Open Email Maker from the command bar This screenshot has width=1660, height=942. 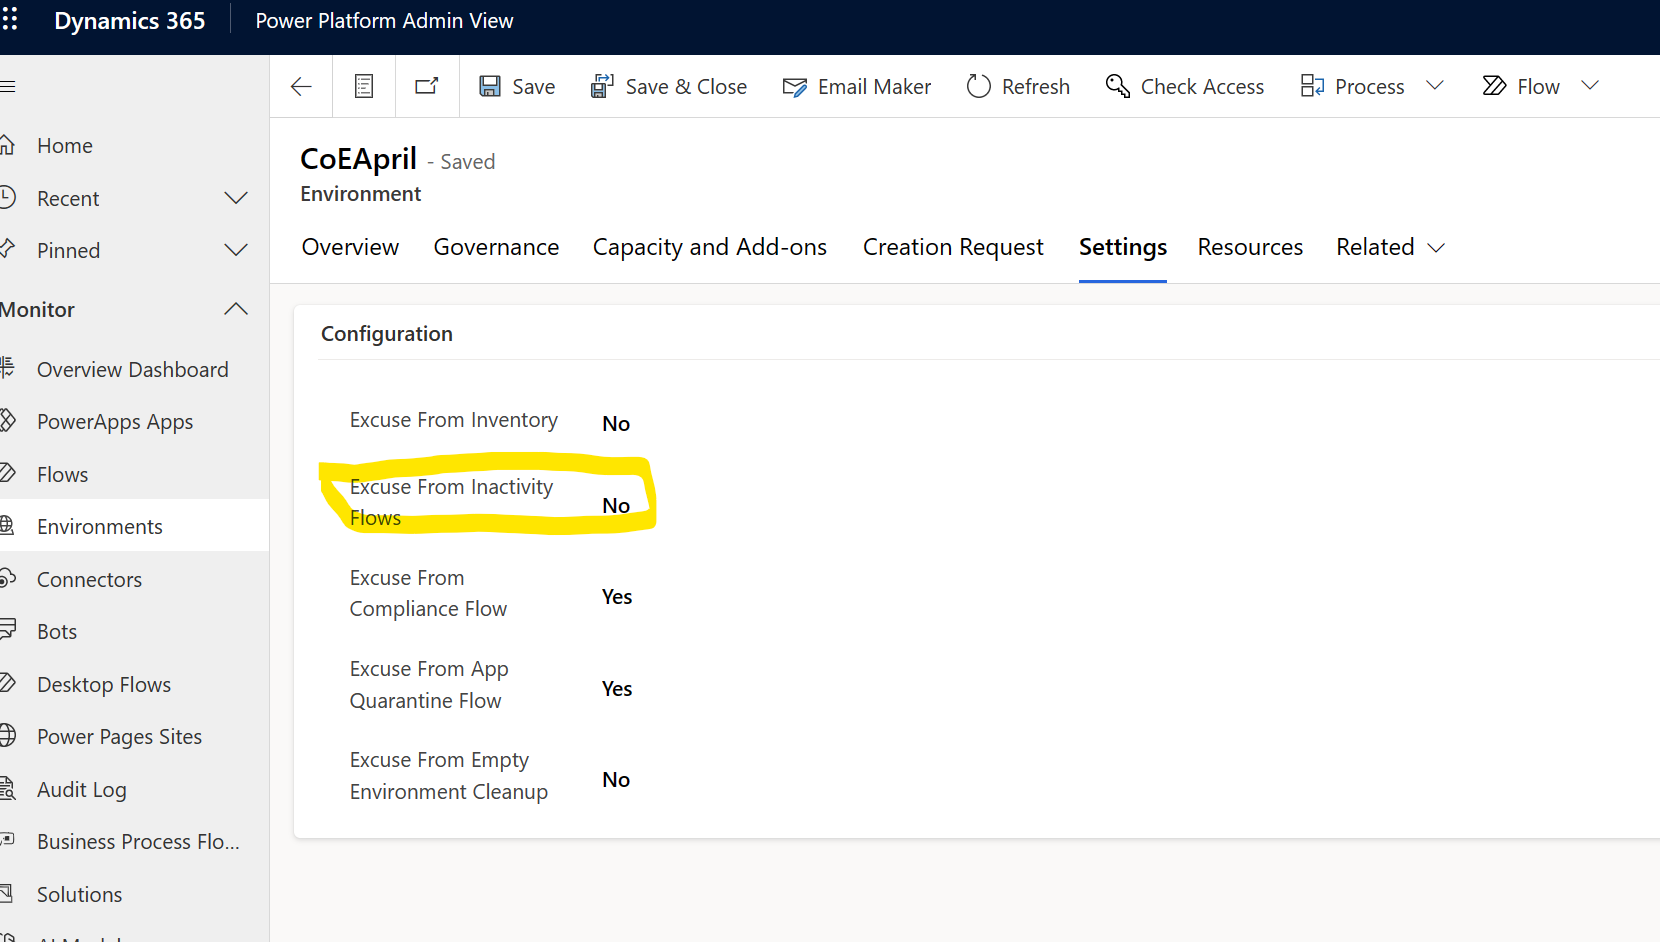tap(856, 86)
